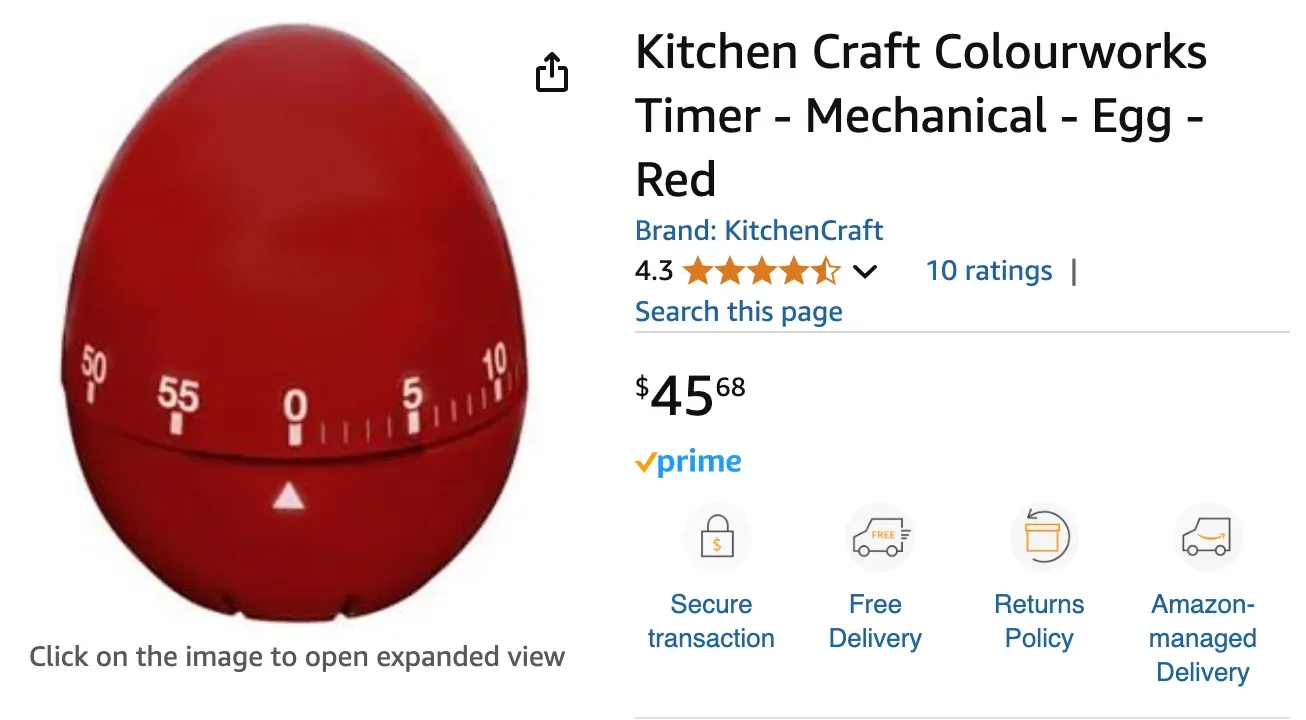The height and width of the screenshot is (720, 1306).
Task: Click the share icon above the product image
Action: 552,72
